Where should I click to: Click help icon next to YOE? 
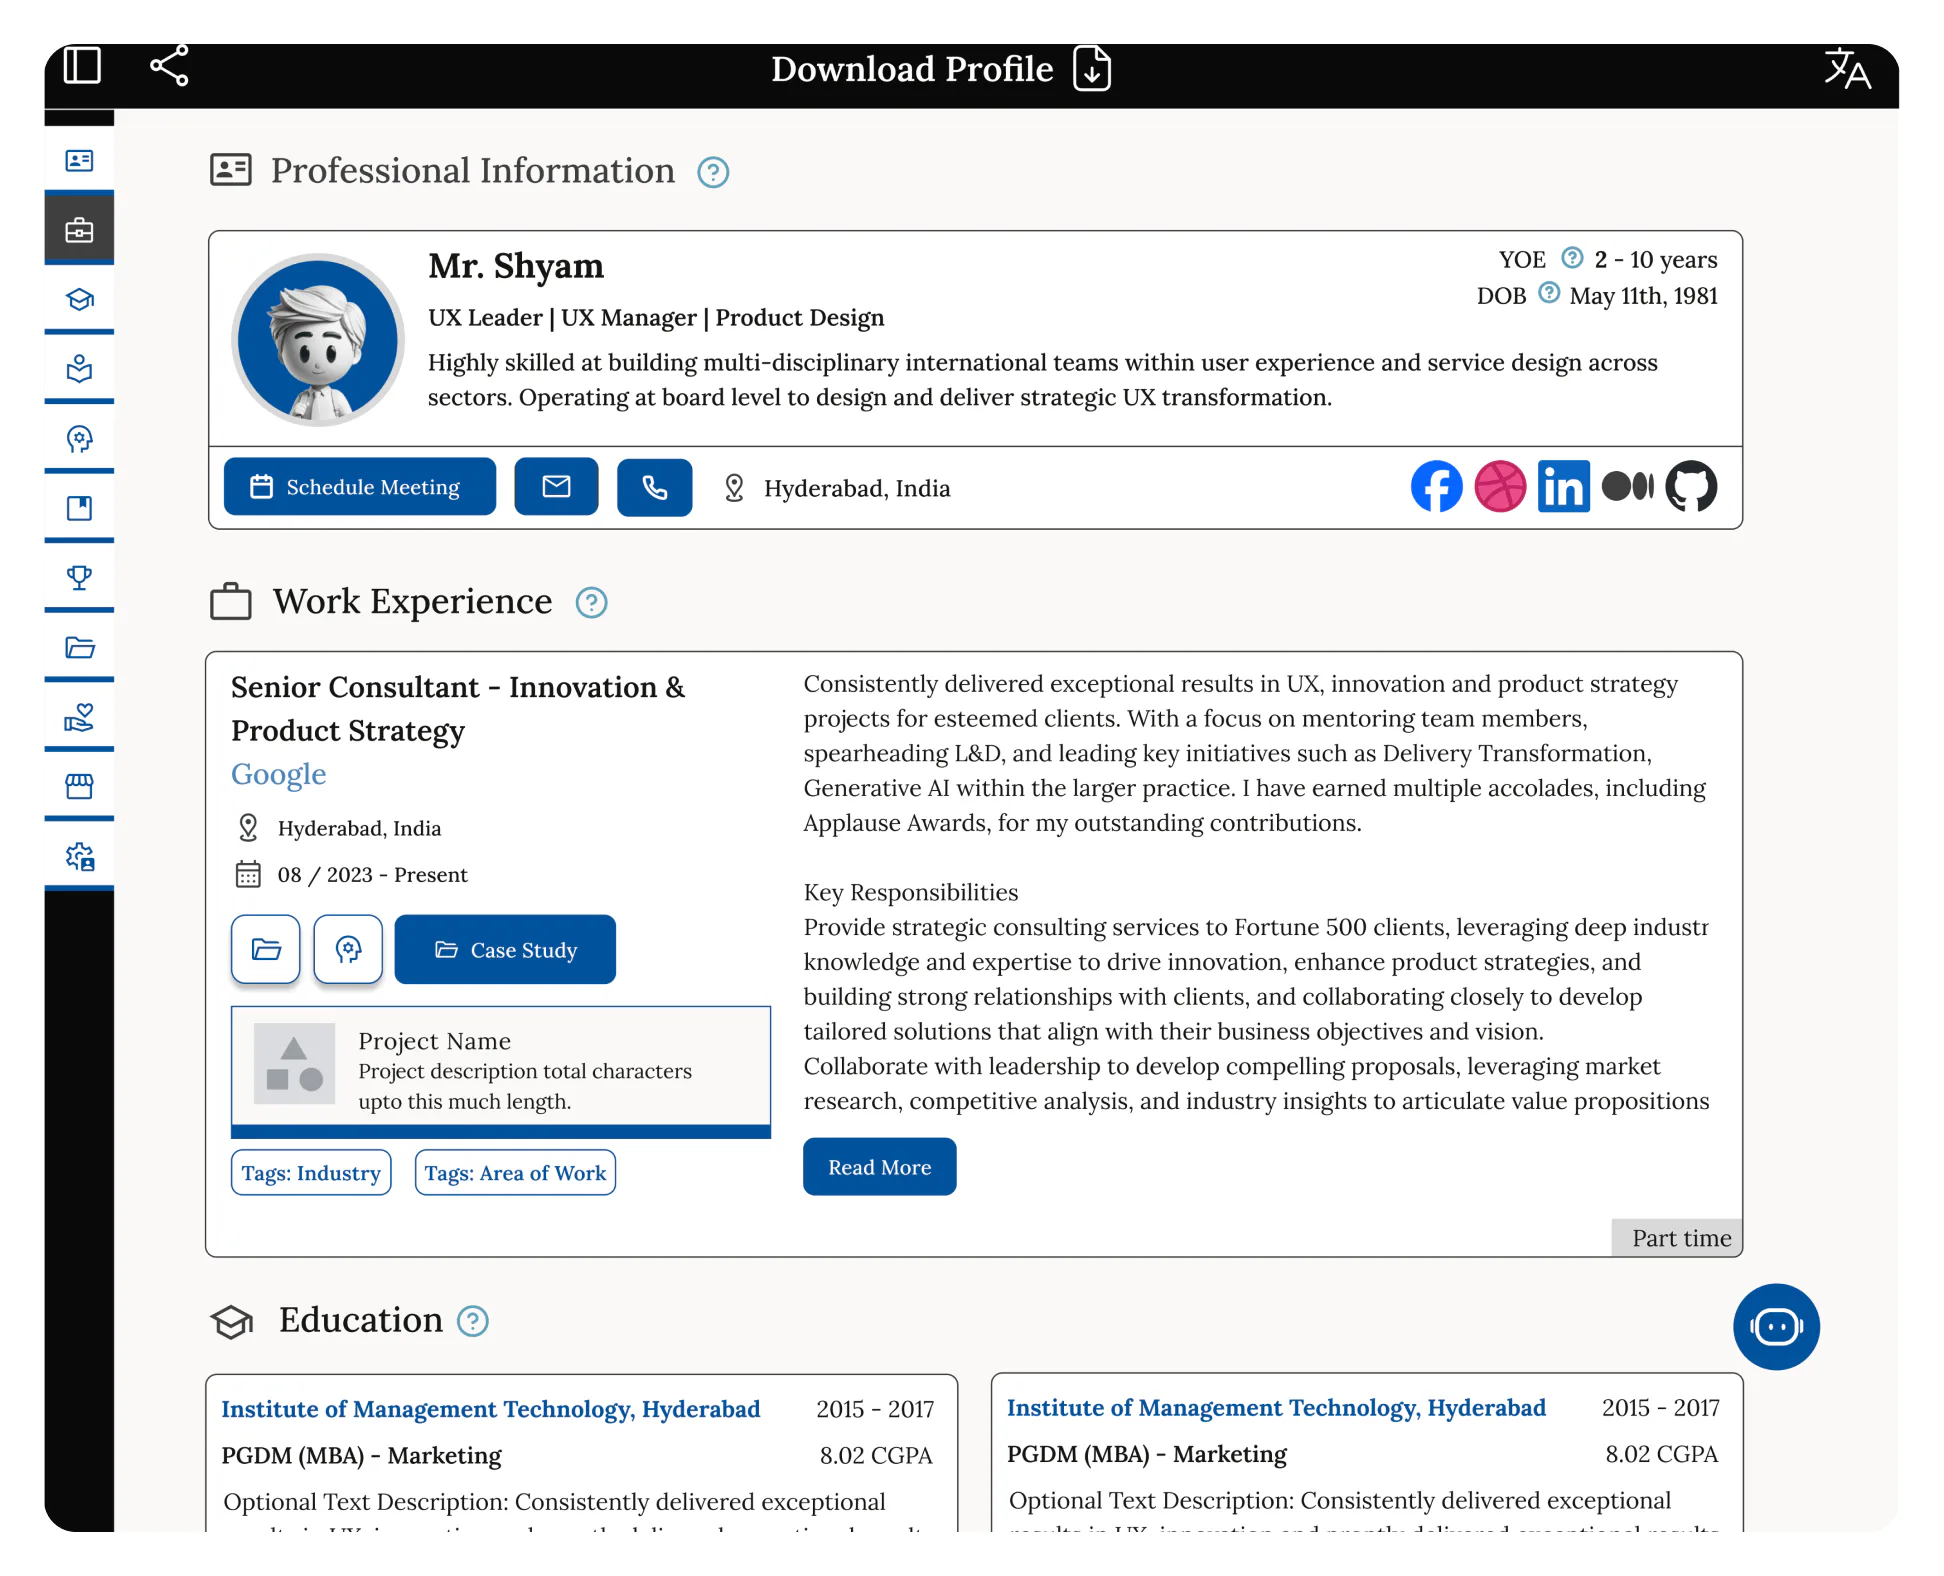coord(1572,258)
